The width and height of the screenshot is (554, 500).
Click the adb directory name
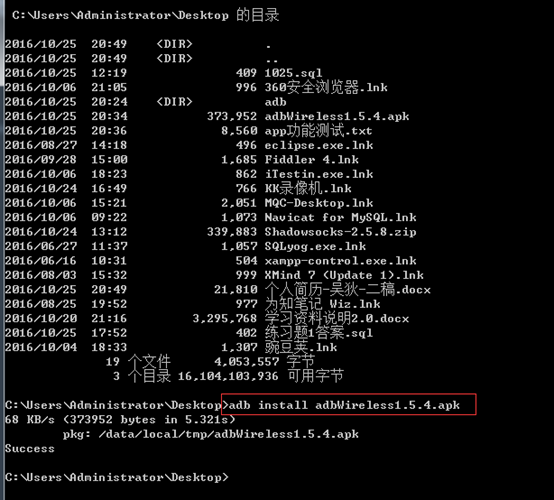pyautogui.click(x=275, y=102)
